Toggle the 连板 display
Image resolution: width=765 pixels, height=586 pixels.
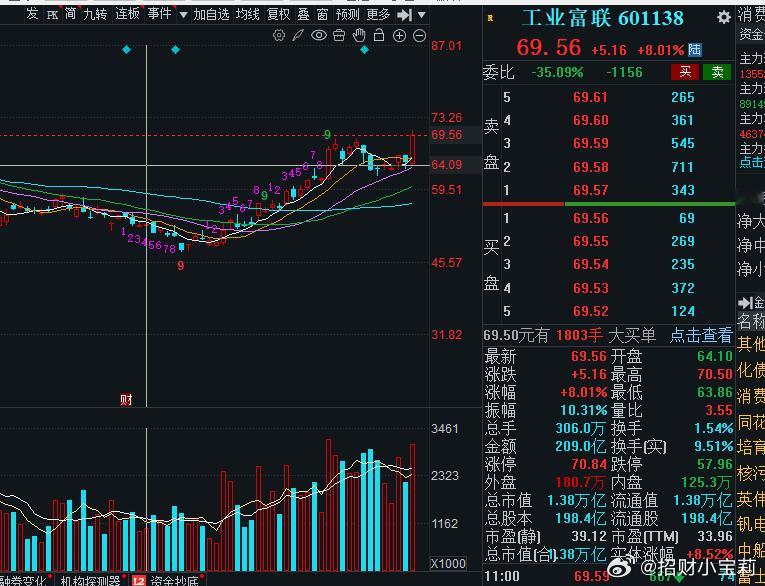(127, 14)
